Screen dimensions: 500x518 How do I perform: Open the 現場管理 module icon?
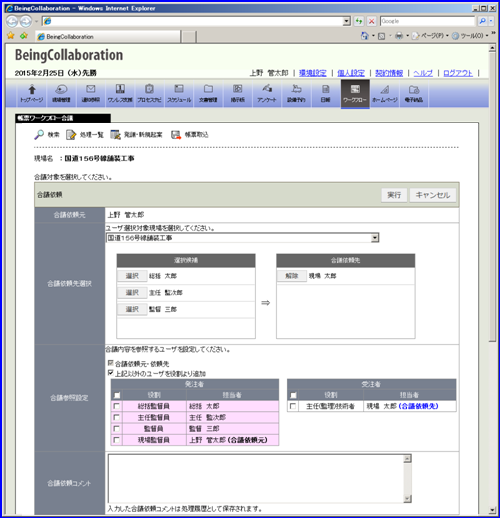pyautogui.click(x=61, y=94)
